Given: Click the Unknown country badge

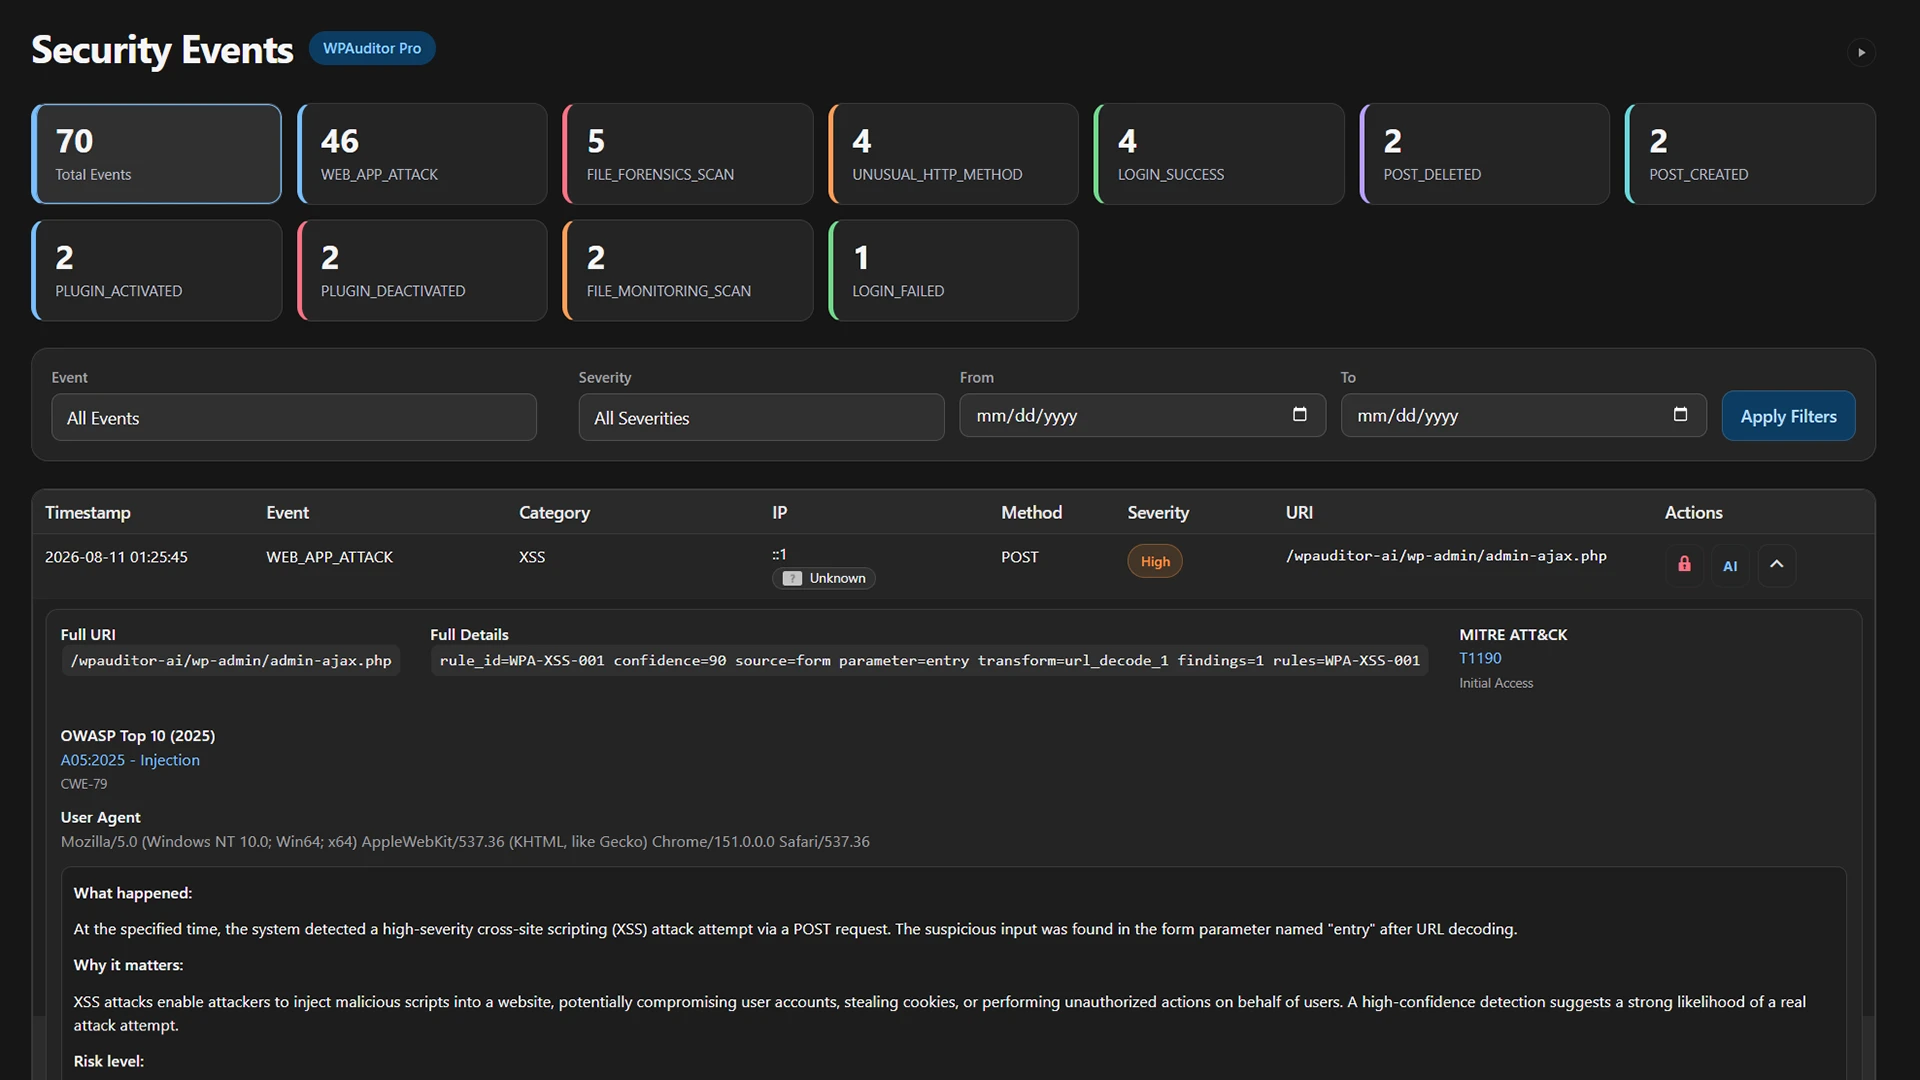Looking at the screenshot, I should click(824, 578).
